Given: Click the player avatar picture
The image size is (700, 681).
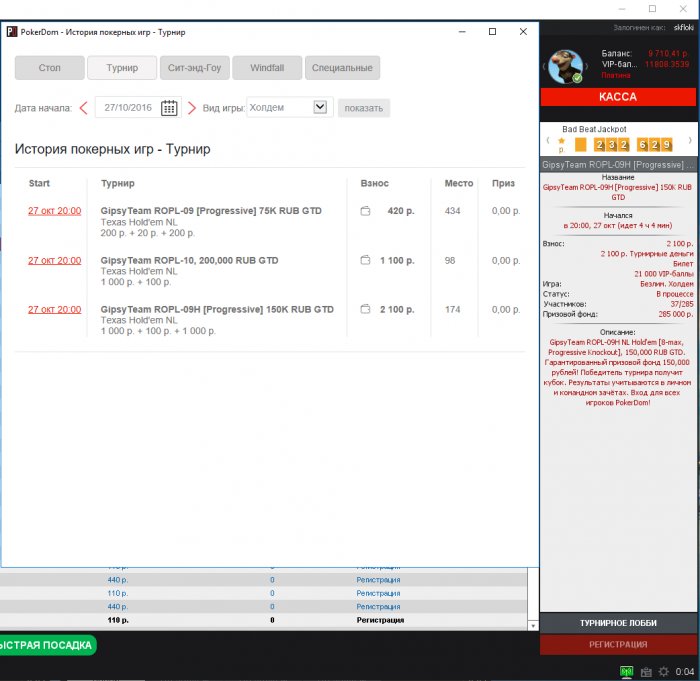Looking at the screenshot, I should point(565,66).
